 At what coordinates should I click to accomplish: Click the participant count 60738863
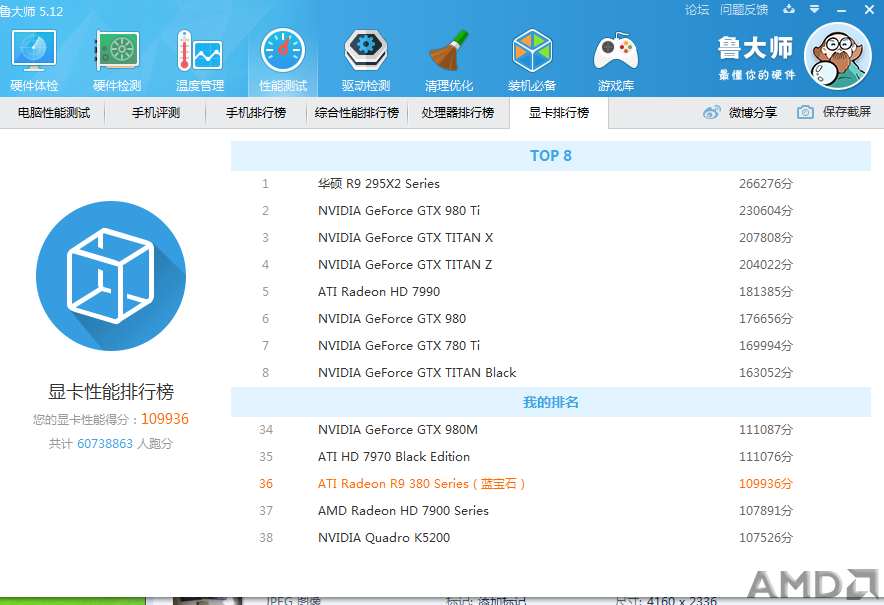click(x=105, y=444)
